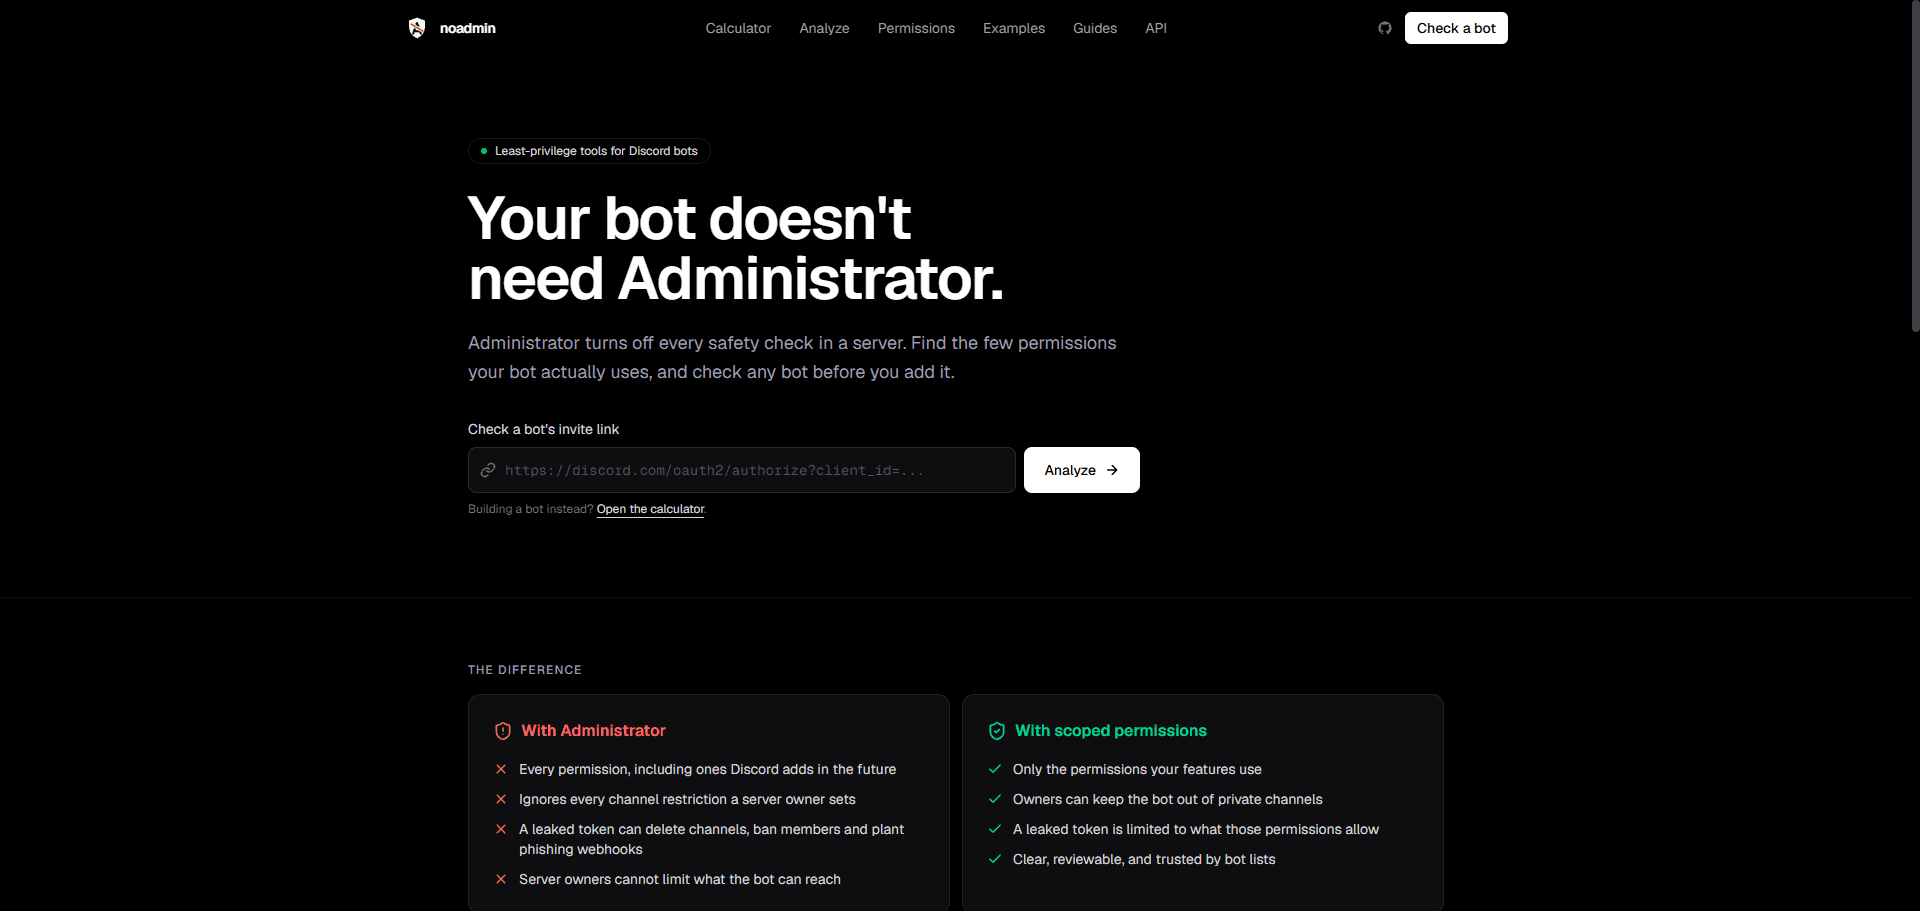Go to the Analyze nav item
Screen dimensions: 1920x911
pyautogui.click(x=824, y=28)
